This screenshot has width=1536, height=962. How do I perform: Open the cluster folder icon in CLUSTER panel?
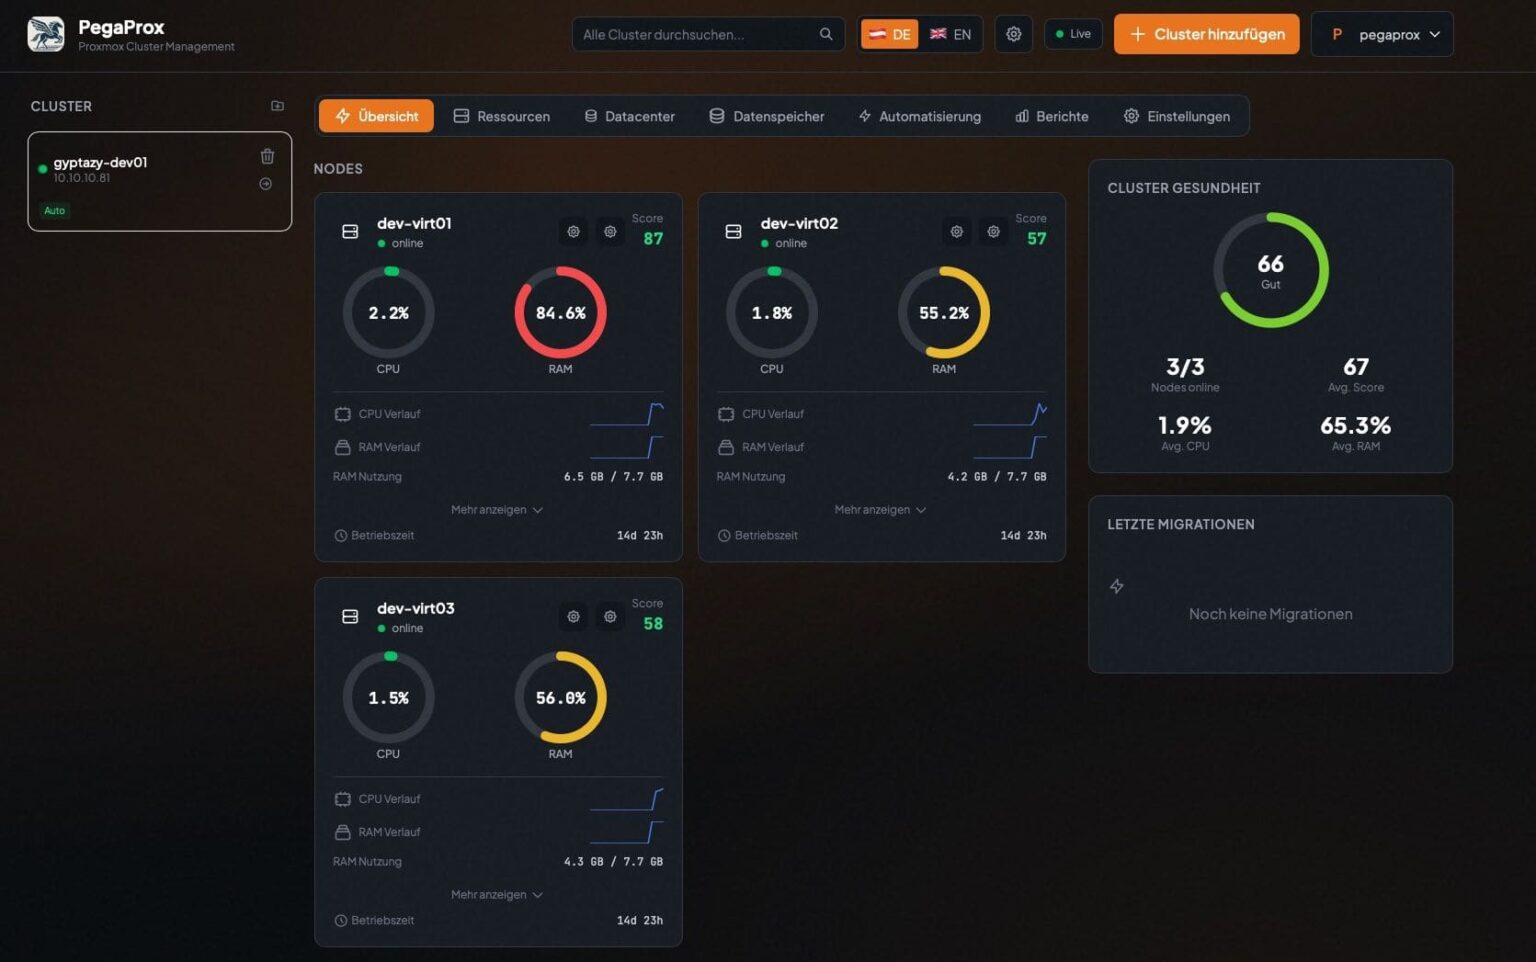pos(277,105)
